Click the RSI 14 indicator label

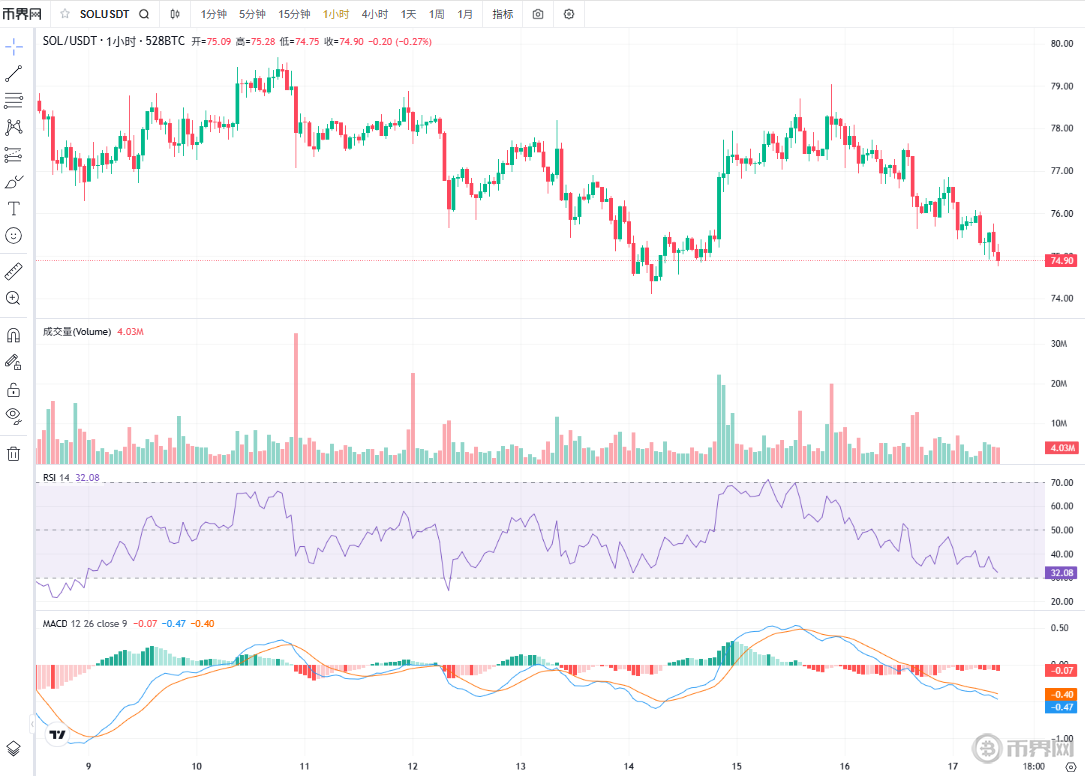tap(56, 478)
